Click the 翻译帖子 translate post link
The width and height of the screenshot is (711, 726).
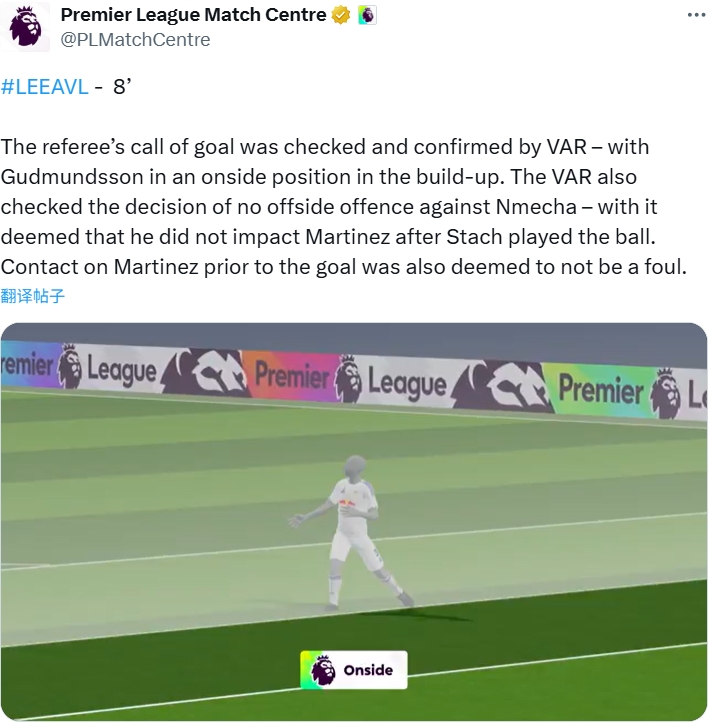32,295
